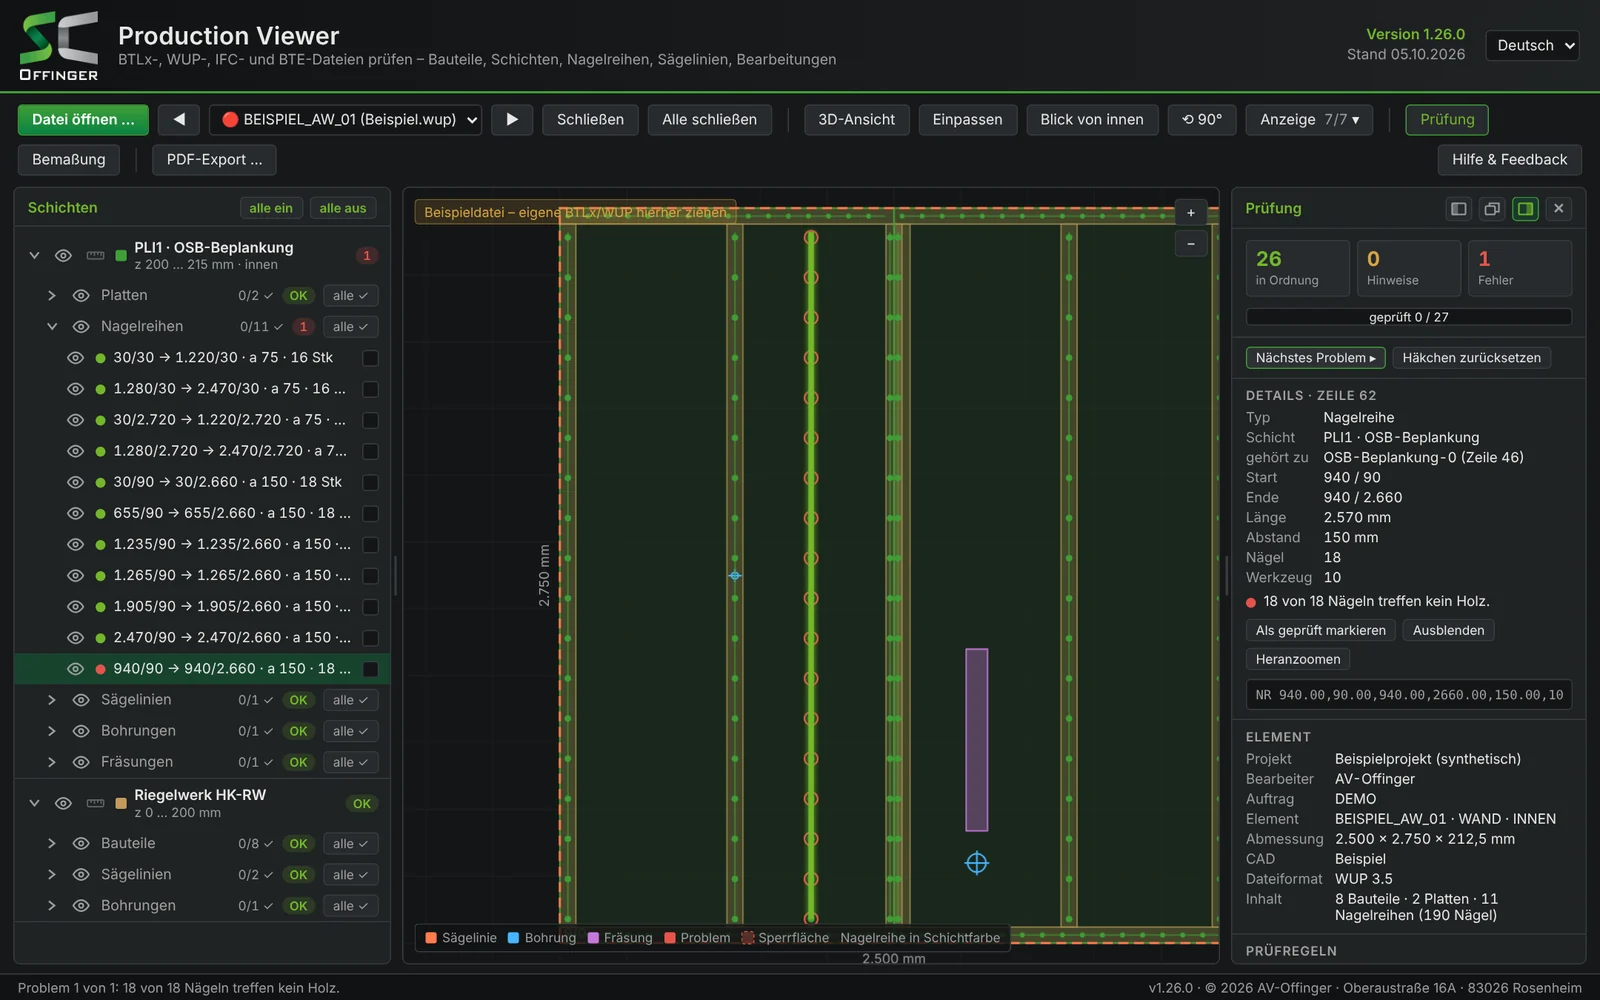This screenshot has height=1000, width=1600.
Task: Switch to 3D-Ansicht
Action: [x=856, y=119]
